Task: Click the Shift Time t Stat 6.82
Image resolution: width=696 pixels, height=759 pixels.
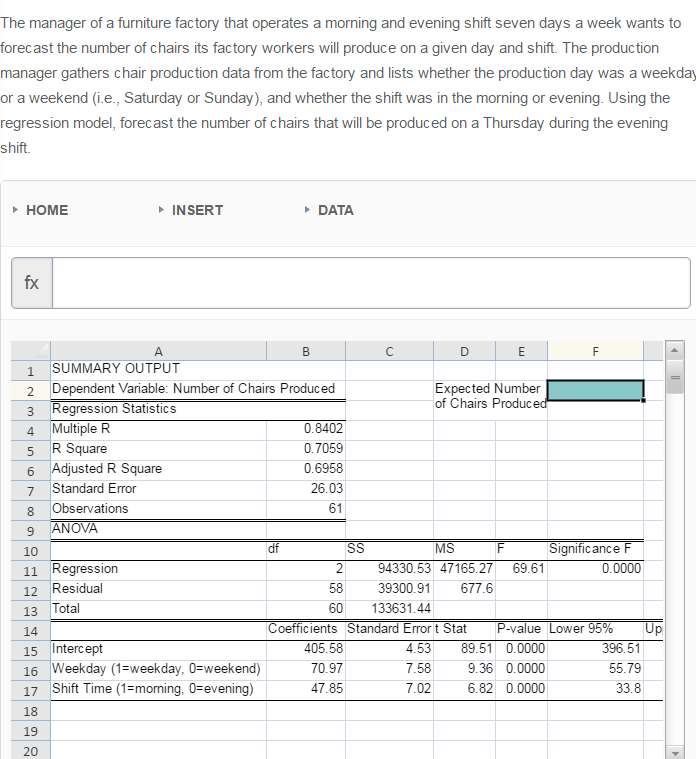Action: [x=465, y=688]
